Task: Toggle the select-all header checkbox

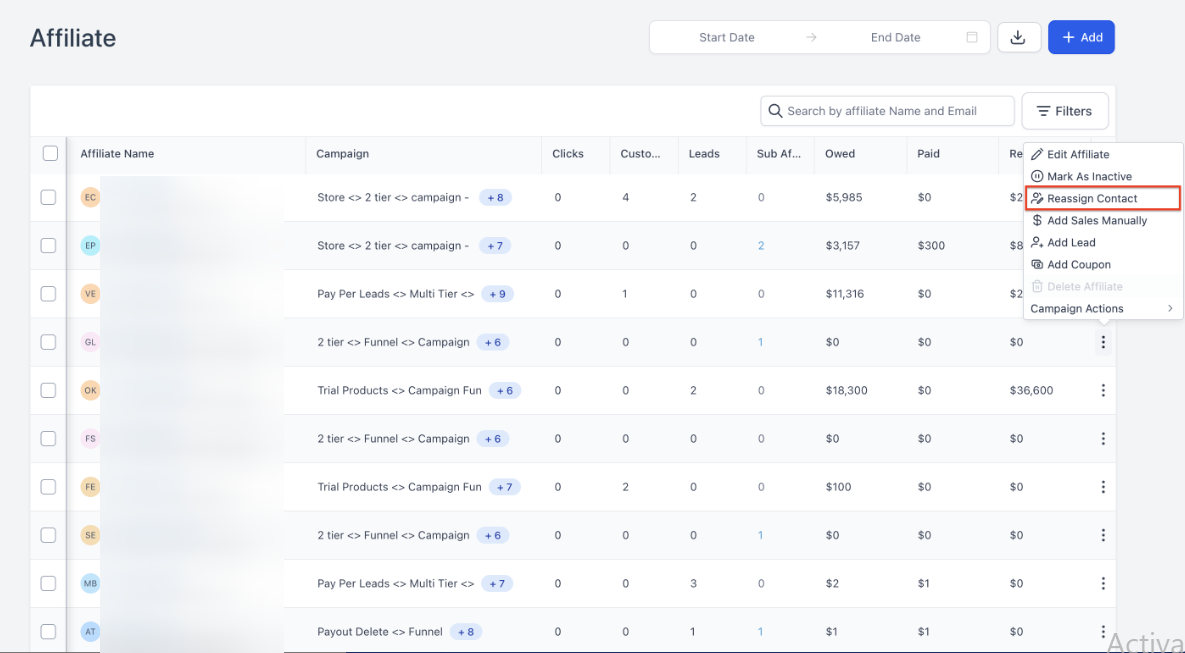Action: (x=50, y=154)
